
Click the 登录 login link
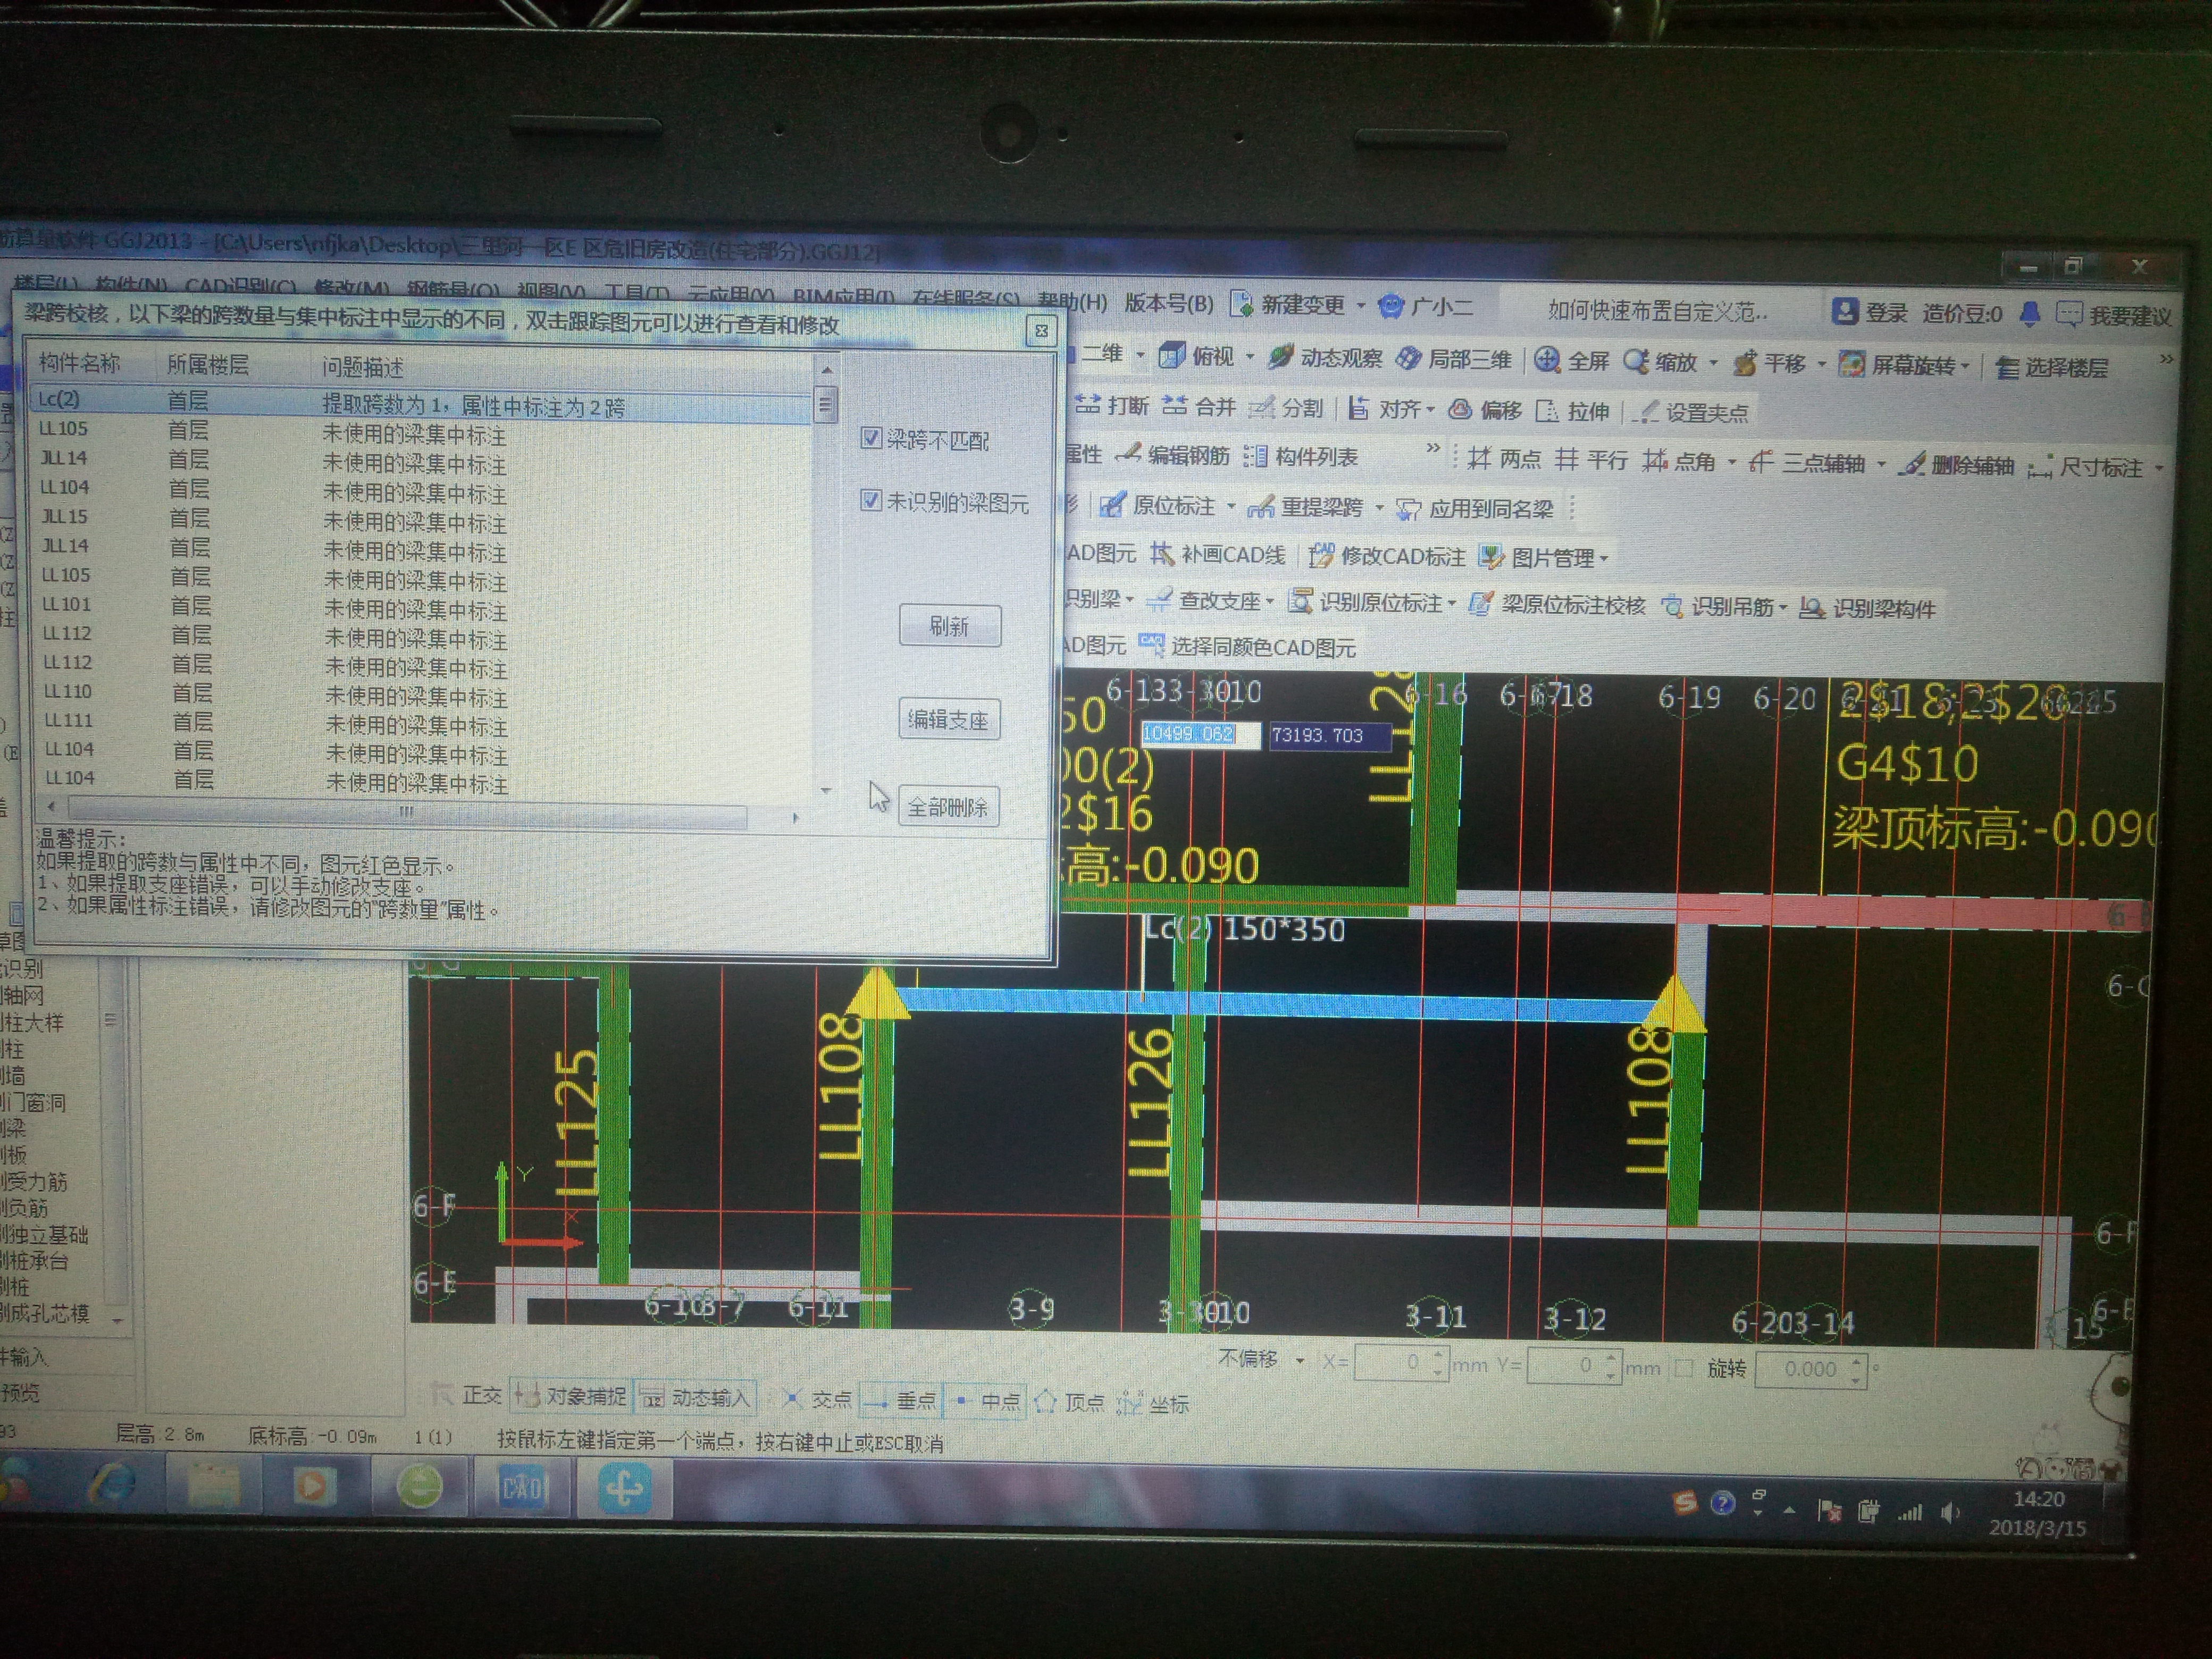coord(1870,312)
